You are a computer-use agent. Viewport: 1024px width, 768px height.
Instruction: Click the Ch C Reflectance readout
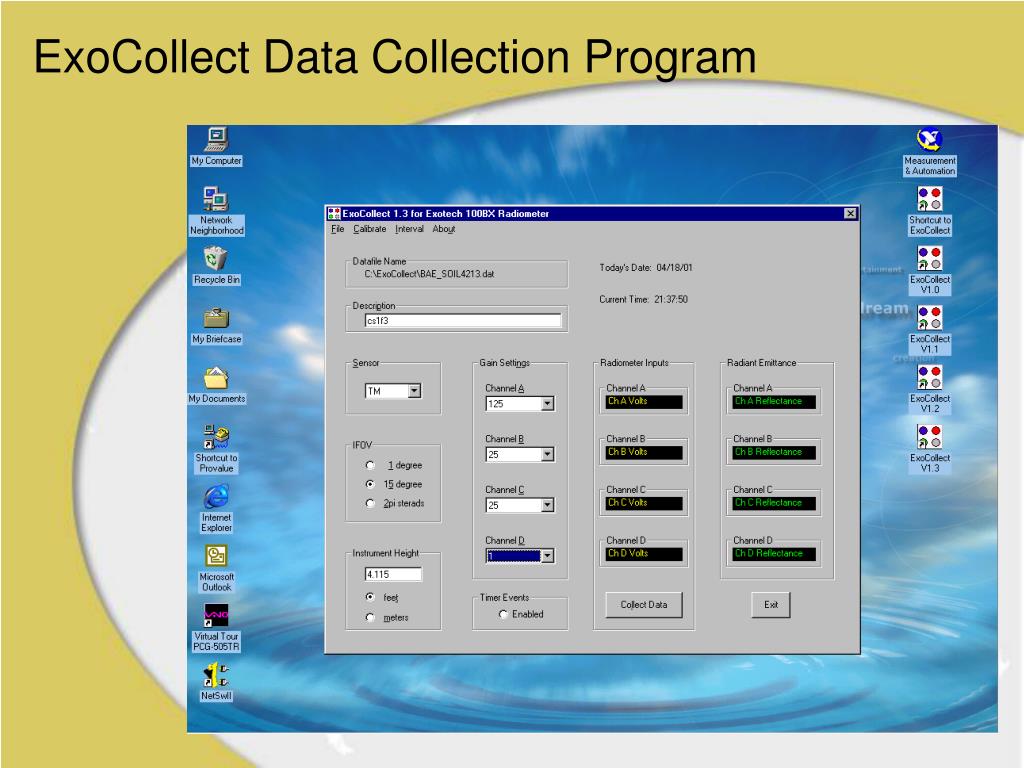[774, 503]
